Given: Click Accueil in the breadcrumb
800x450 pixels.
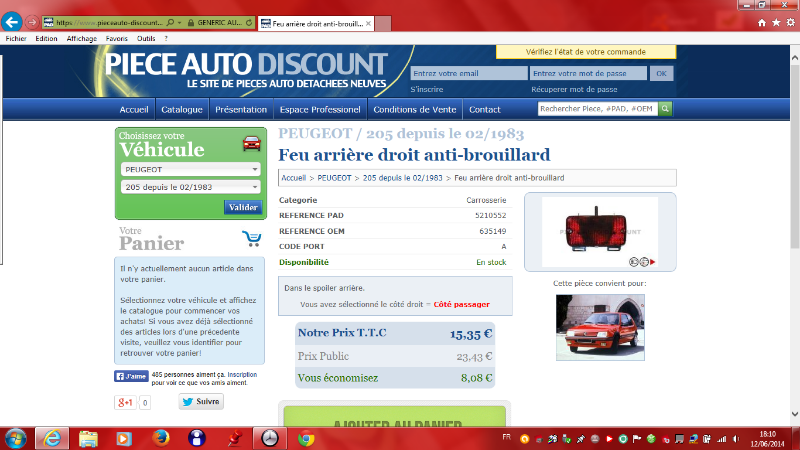Looking at the screenshot, I should tap(294, 178).
